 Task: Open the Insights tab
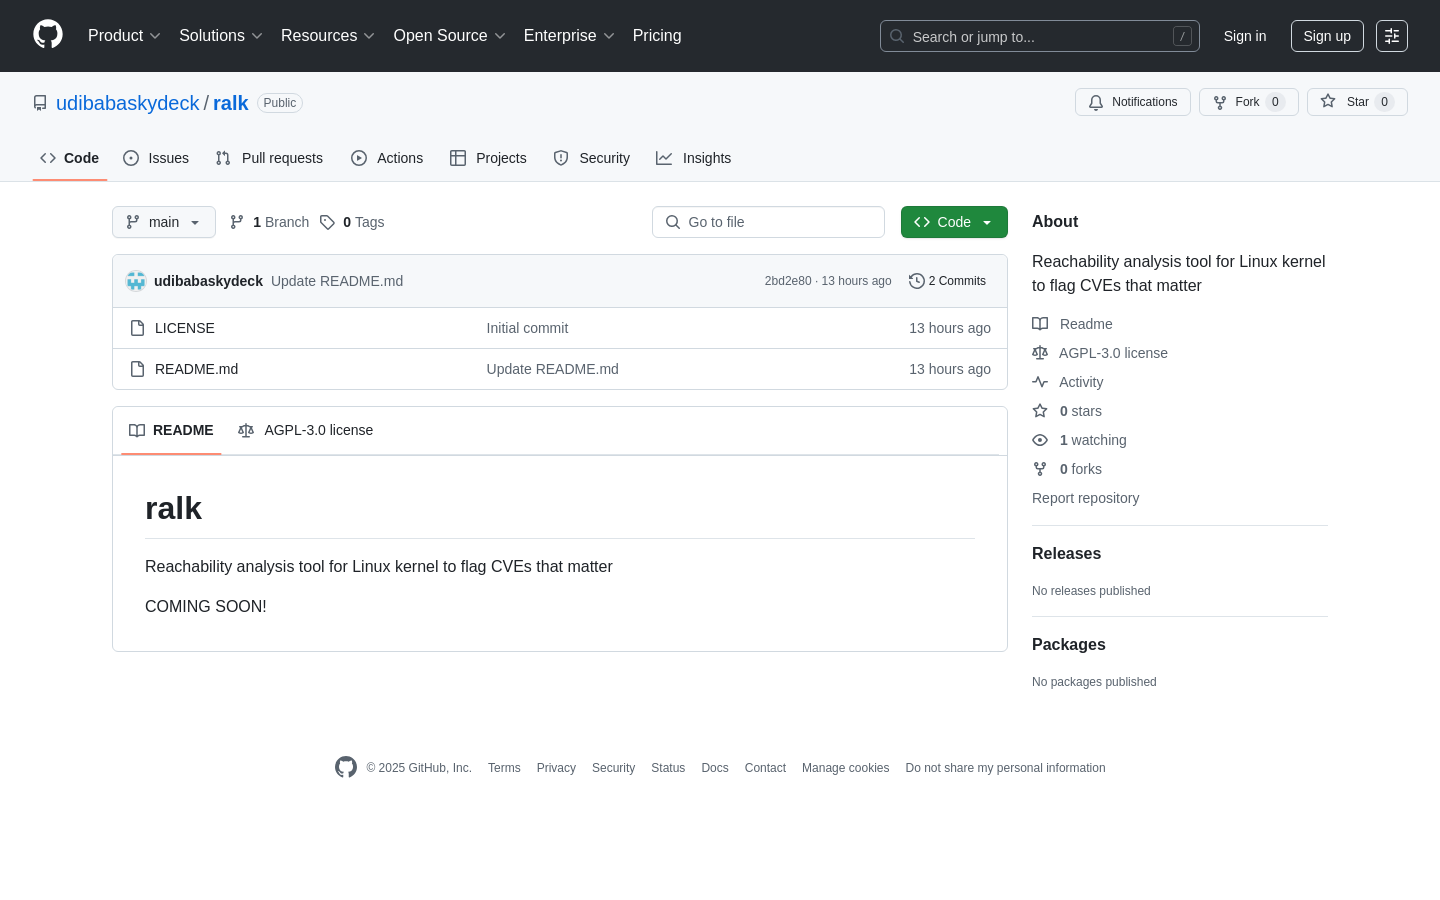693,158
